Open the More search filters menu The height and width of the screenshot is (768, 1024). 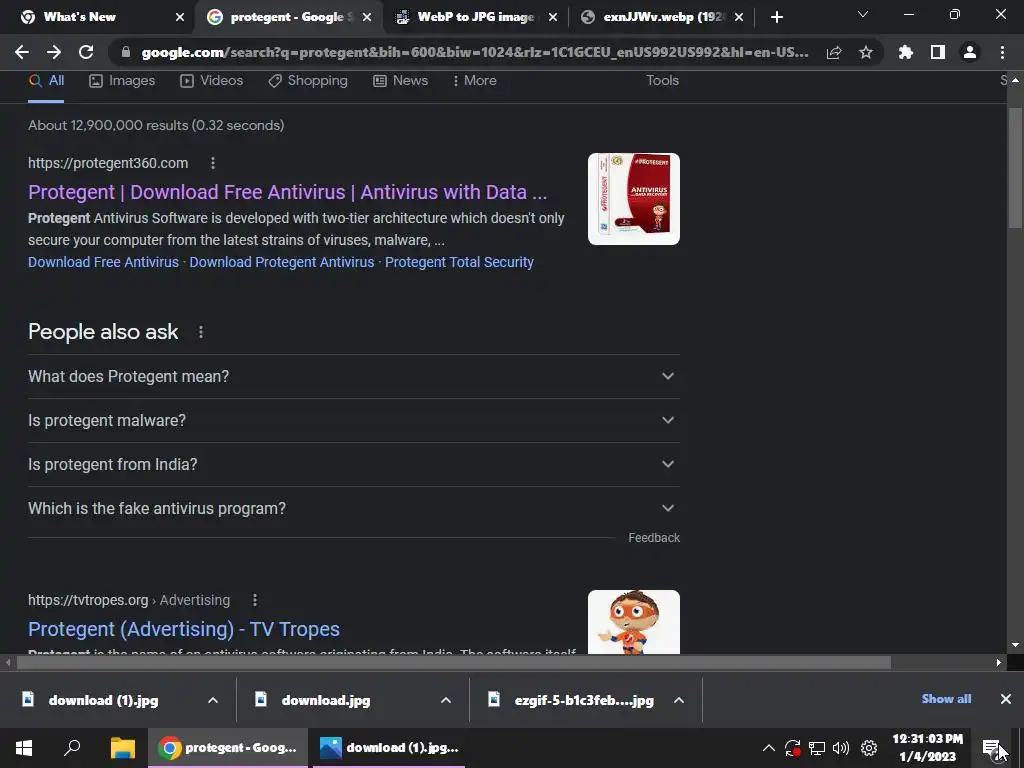(474, 81)
